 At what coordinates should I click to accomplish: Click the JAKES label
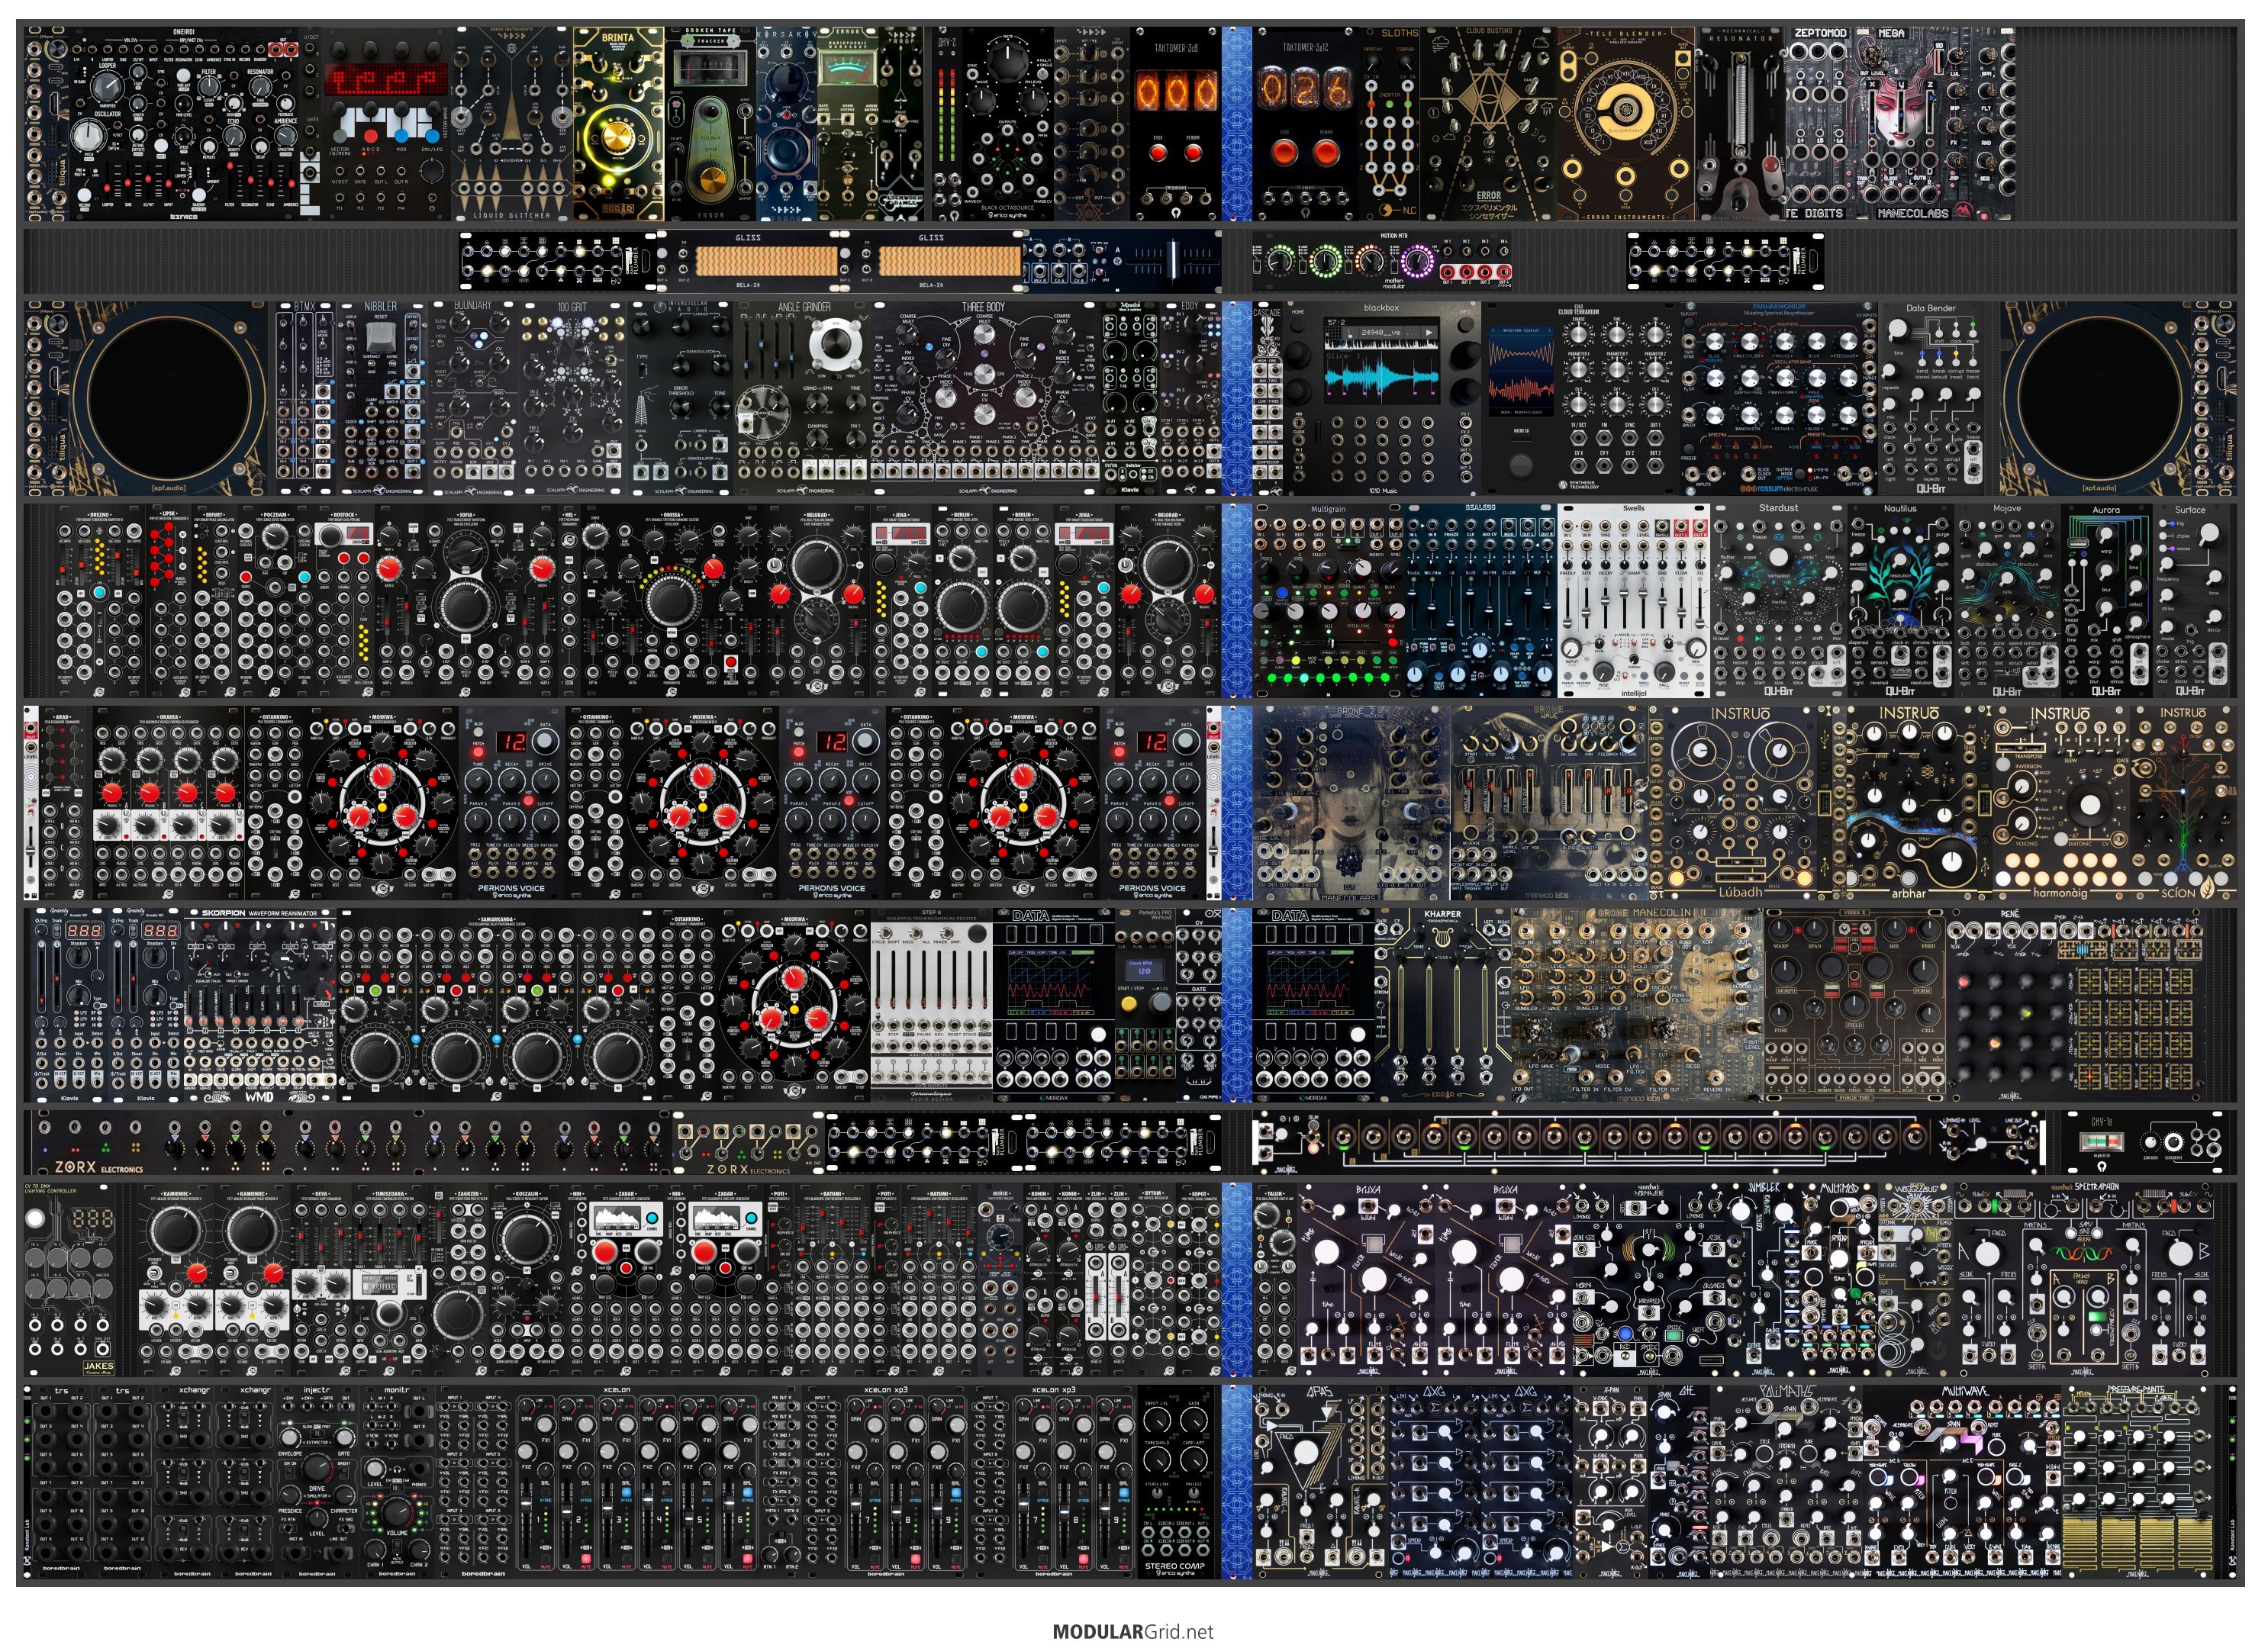pyautogui.click(x=98, y=1368)
